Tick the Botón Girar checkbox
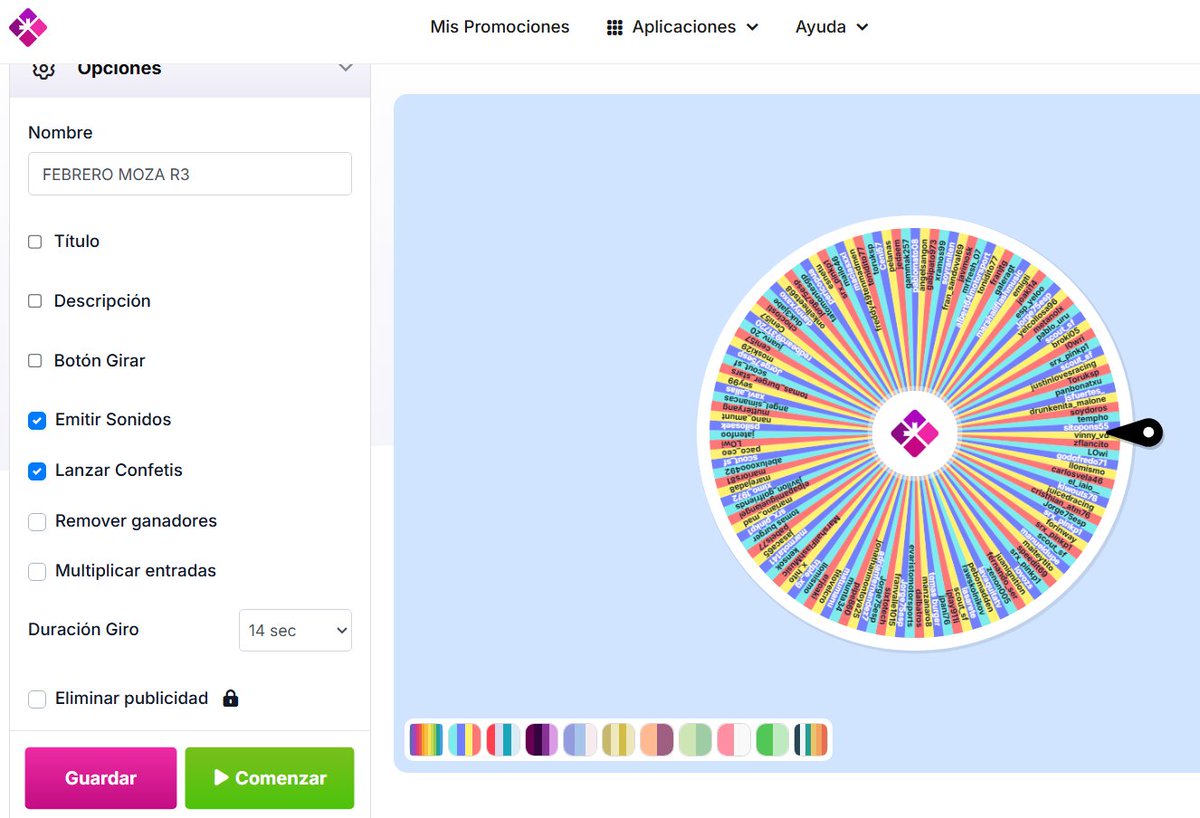Screen dimensions: 1200x818 click(35, 361)
